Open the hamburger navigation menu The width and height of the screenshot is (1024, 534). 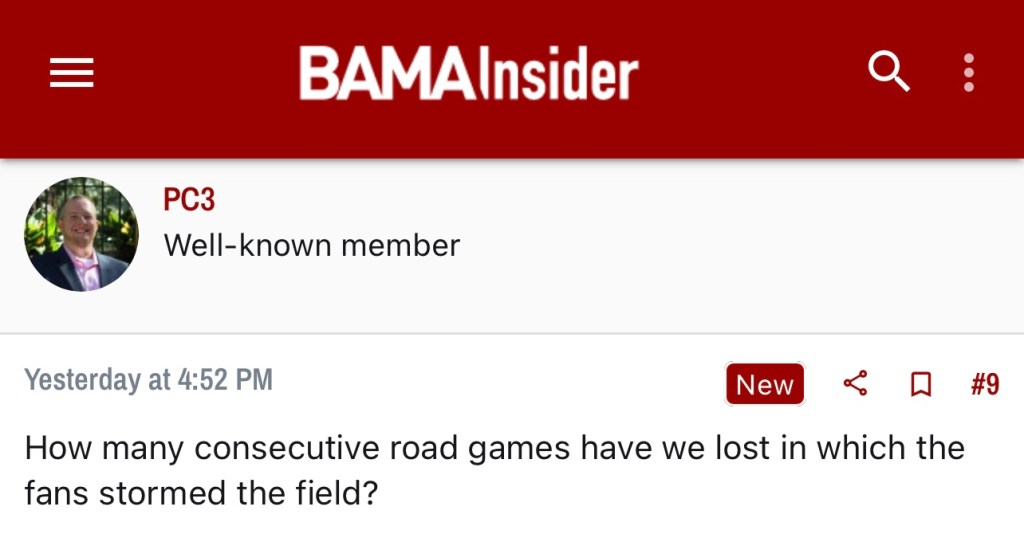point(71,72)
